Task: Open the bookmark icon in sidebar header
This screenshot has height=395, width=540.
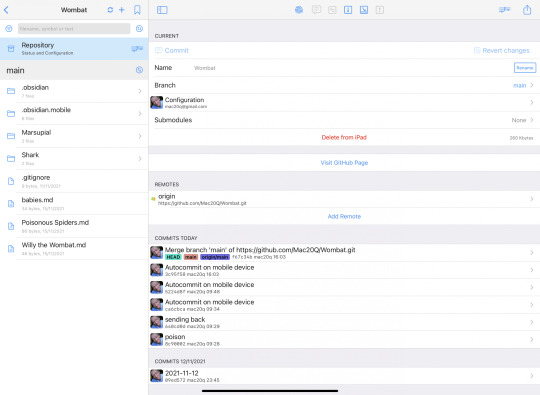Action: click(x=137, y=10)
